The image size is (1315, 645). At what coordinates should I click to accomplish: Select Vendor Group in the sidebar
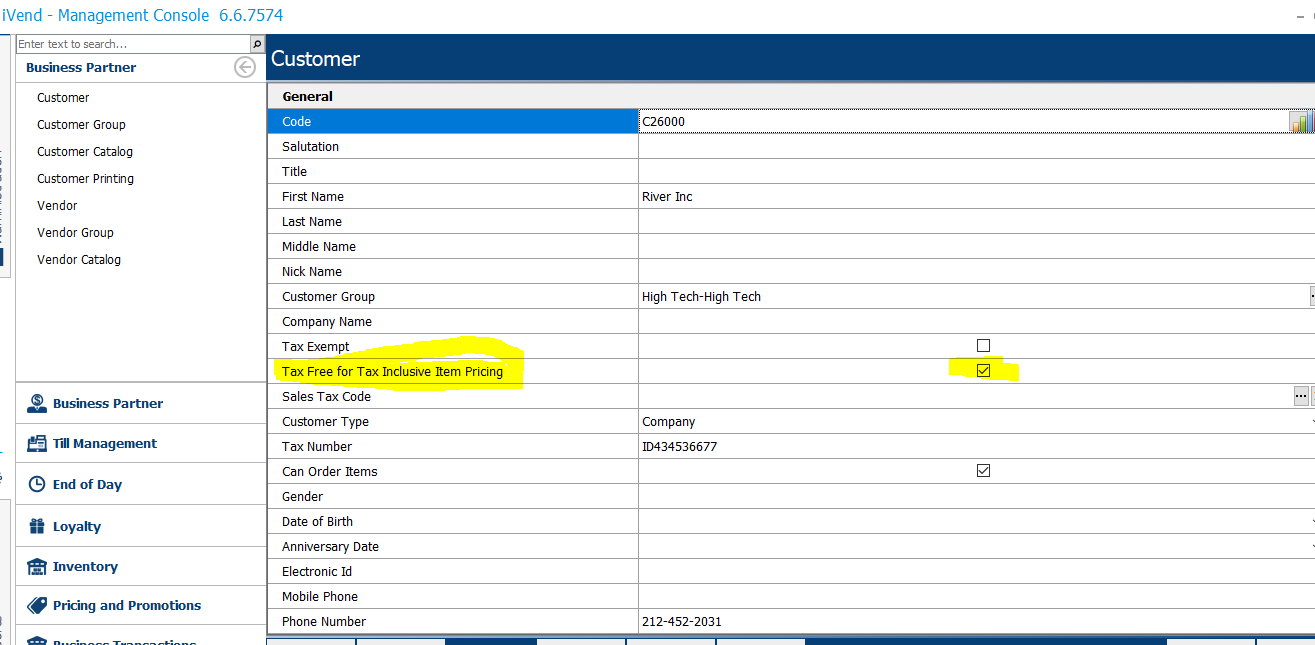(75, 233)
